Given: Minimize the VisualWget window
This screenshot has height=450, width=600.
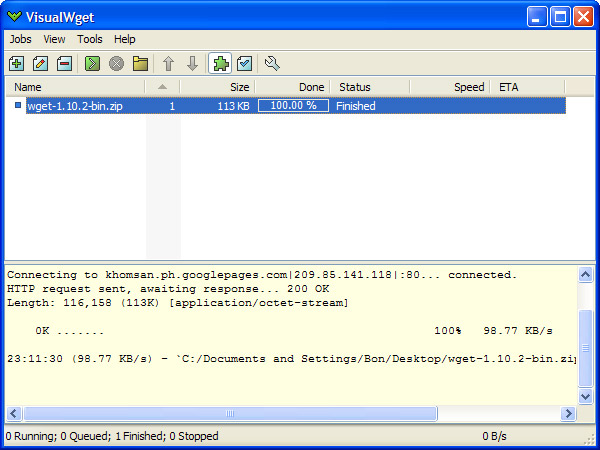Looking at the screenshot, I should (536, 16).
